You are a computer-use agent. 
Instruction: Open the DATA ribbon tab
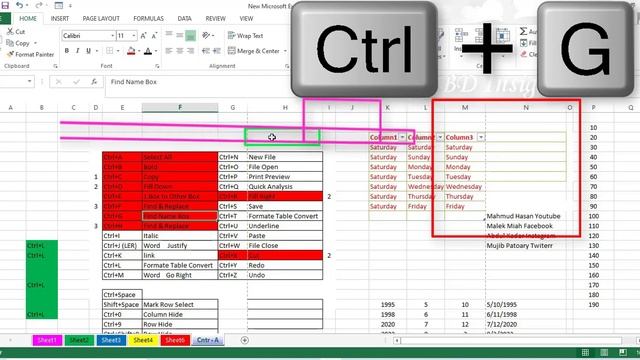(x=184, y=18)
